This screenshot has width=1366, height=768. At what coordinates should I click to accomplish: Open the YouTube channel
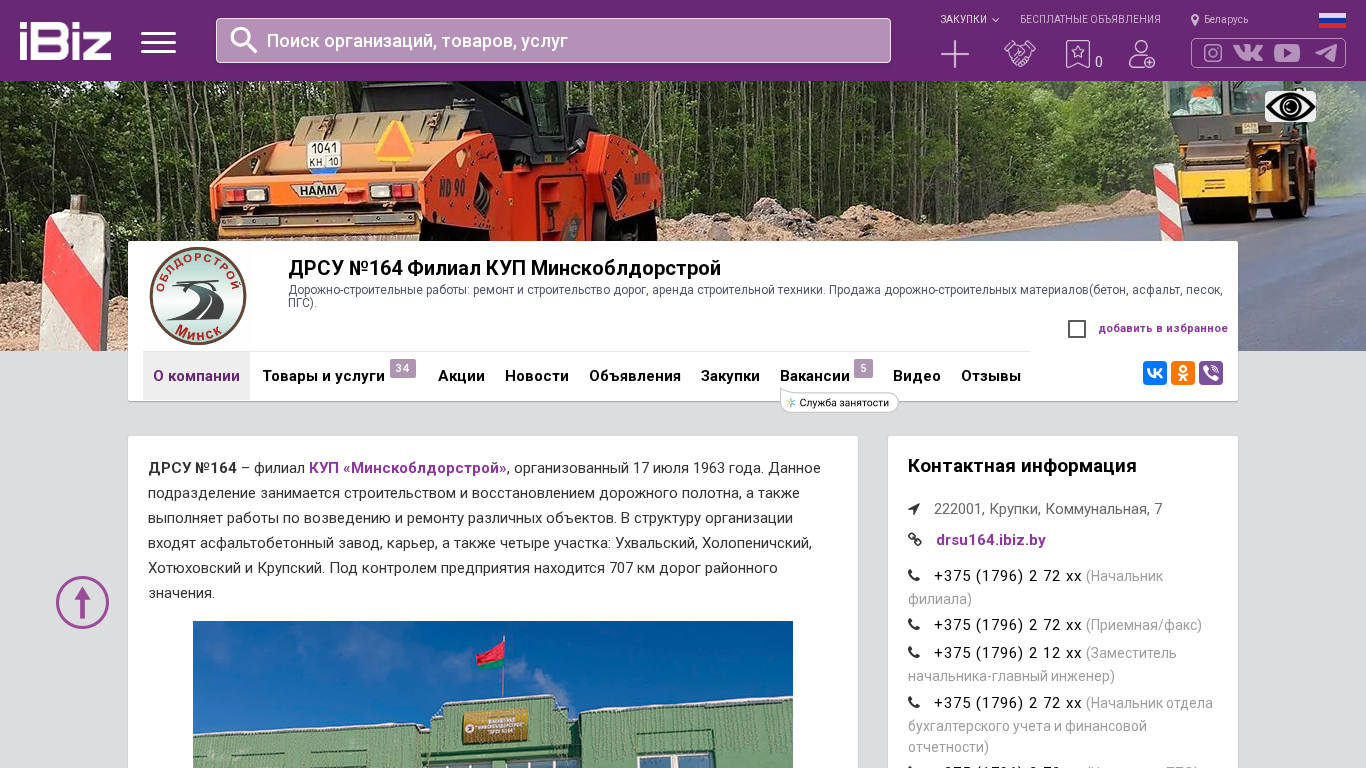[1287, 53]
